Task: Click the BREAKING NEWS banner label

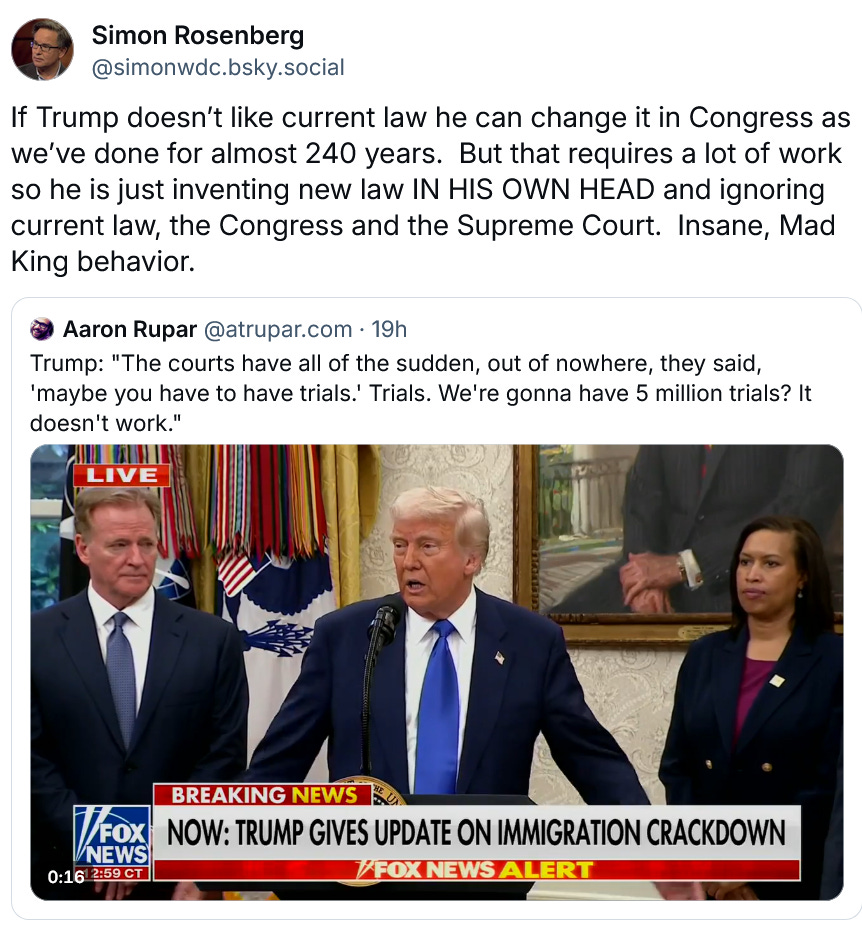Action: click(263, 795)
